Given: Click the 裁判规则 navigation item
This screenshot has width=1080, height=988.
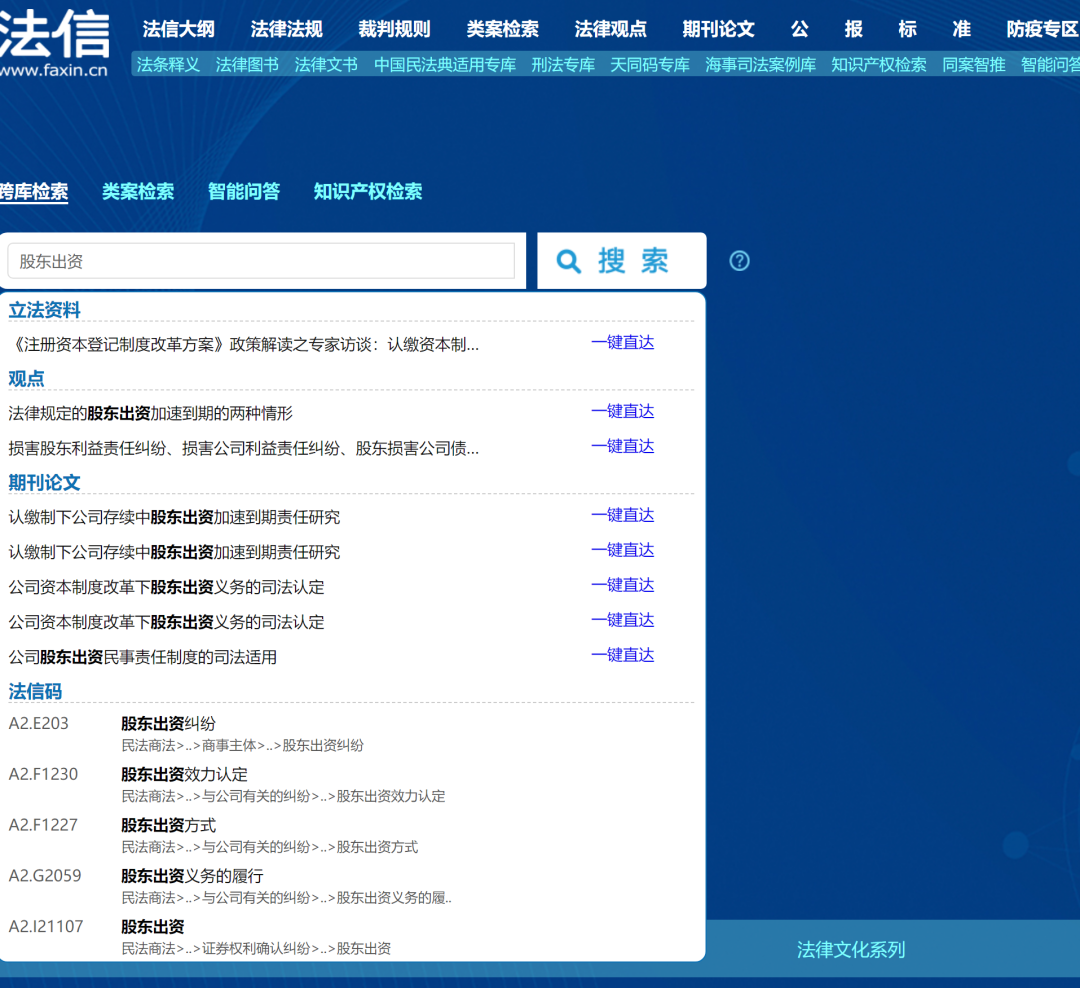Looking at the screenshot, I should coord(394,29).
